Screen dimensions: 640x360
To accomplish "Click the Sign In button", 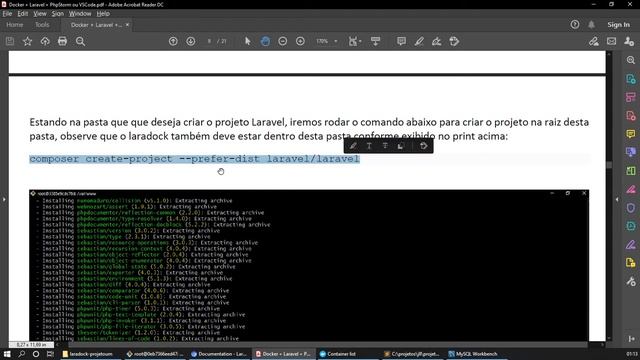I will [x=618, y=24].
